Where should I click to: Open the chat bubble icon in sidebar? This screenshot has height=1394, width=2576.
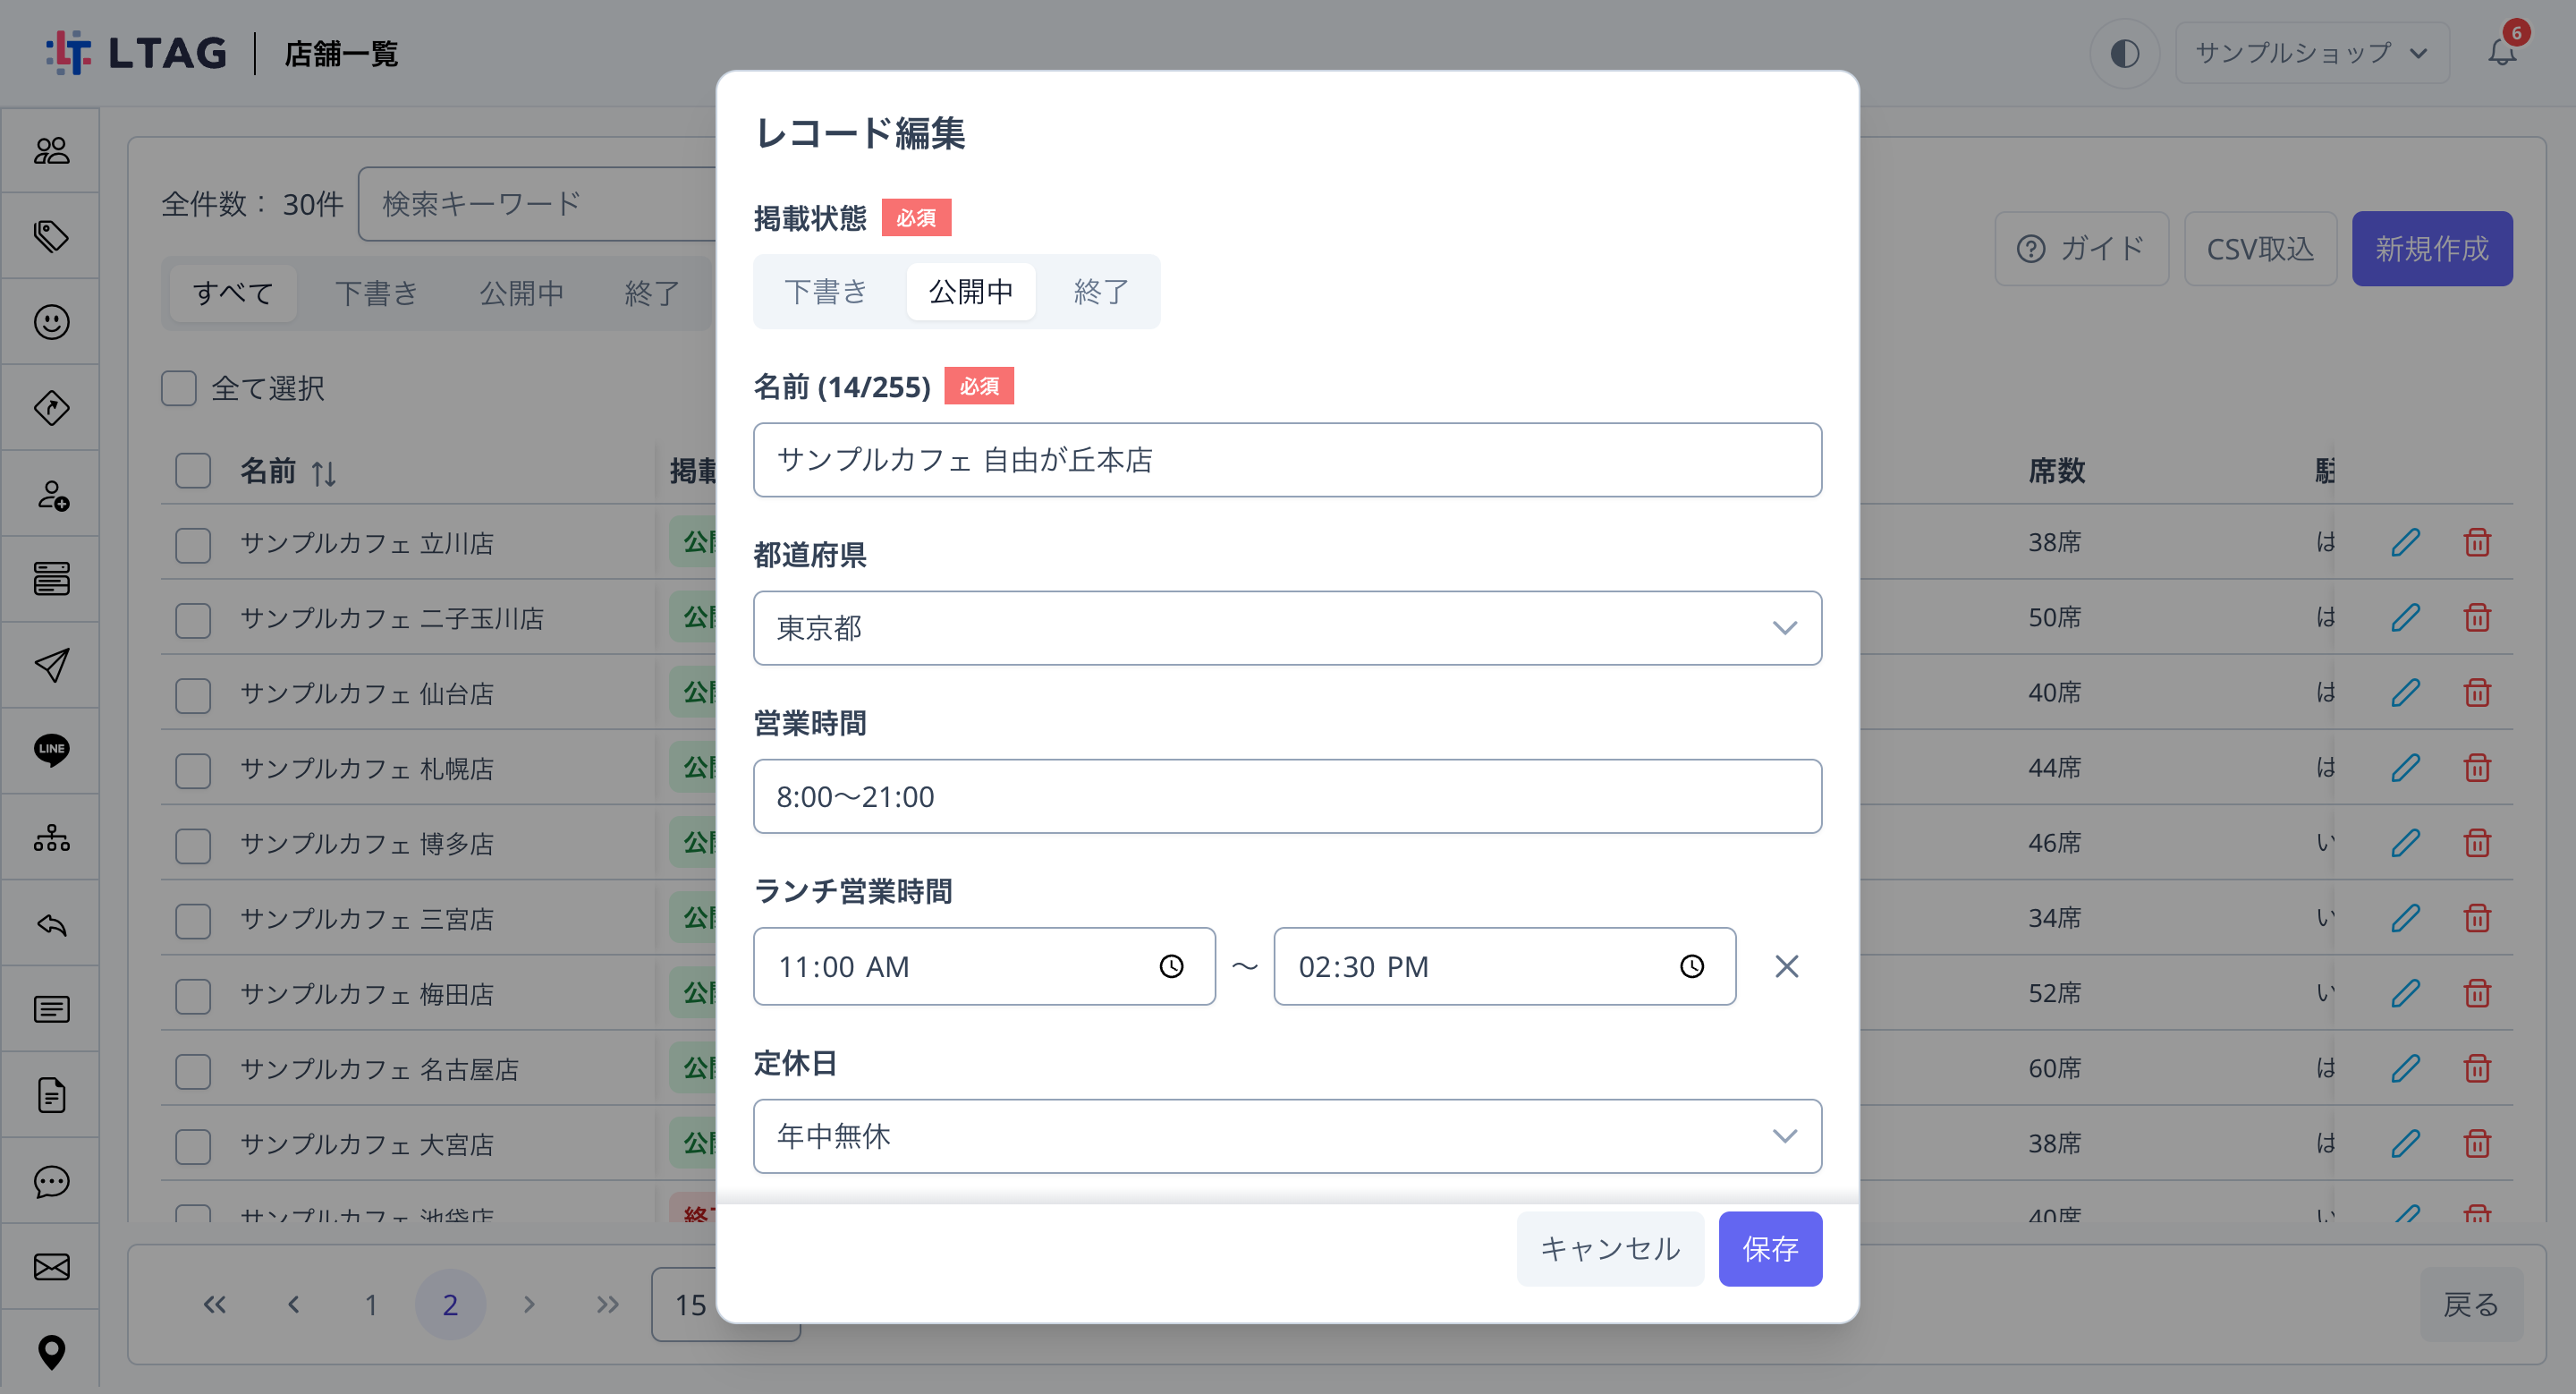pyautogui.click(x=51, y=1181)
